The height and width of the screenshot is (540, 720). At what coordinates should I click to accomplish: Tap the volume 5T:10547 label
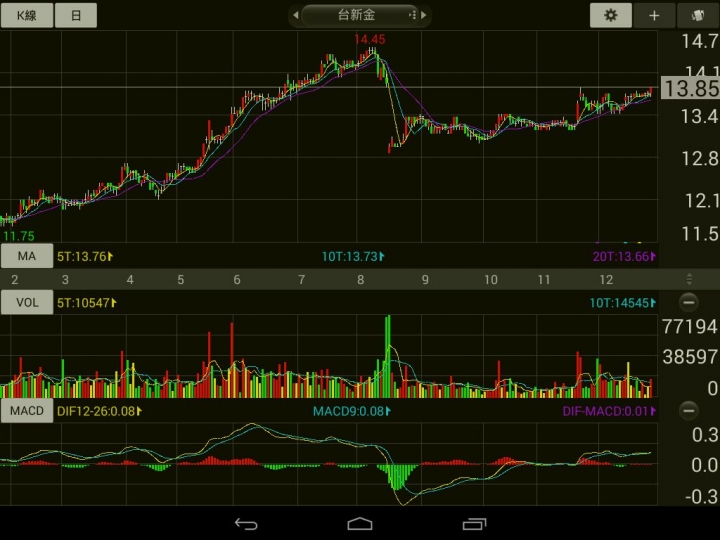pyautogui.click(x=87, y=303)
